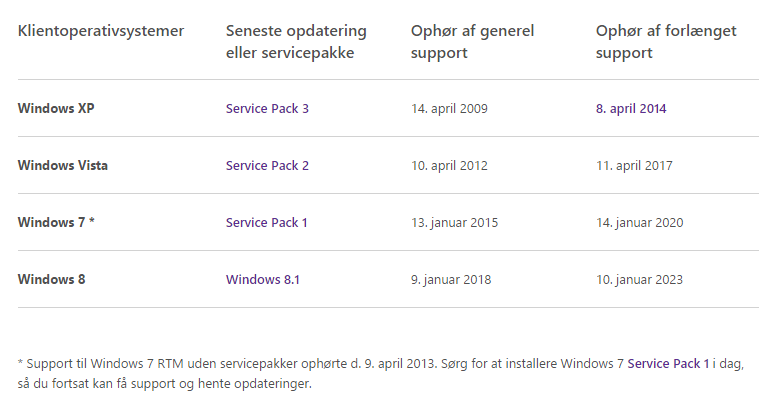773x404 pixels.
Task: Click the Klientoperativsystemer column header
Action: 101,31
